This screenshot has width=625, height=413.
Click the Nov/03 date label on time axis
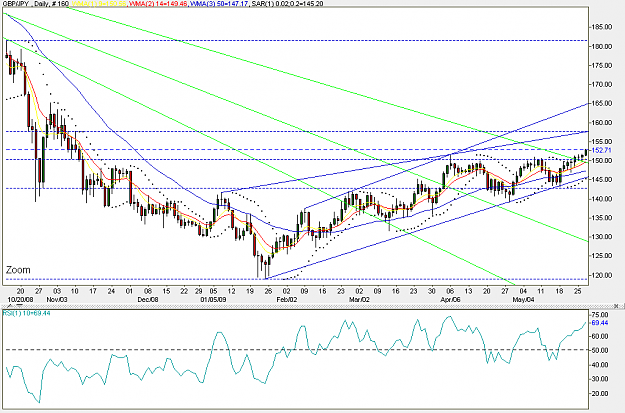pyautogui.click(x=57, y=299)
